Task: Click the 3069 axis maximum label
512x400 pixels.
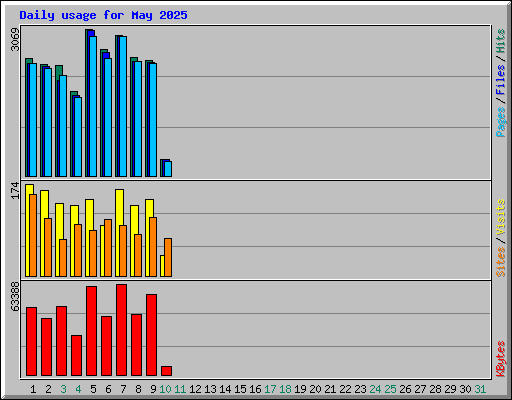Action: click(x=15, y=39)
